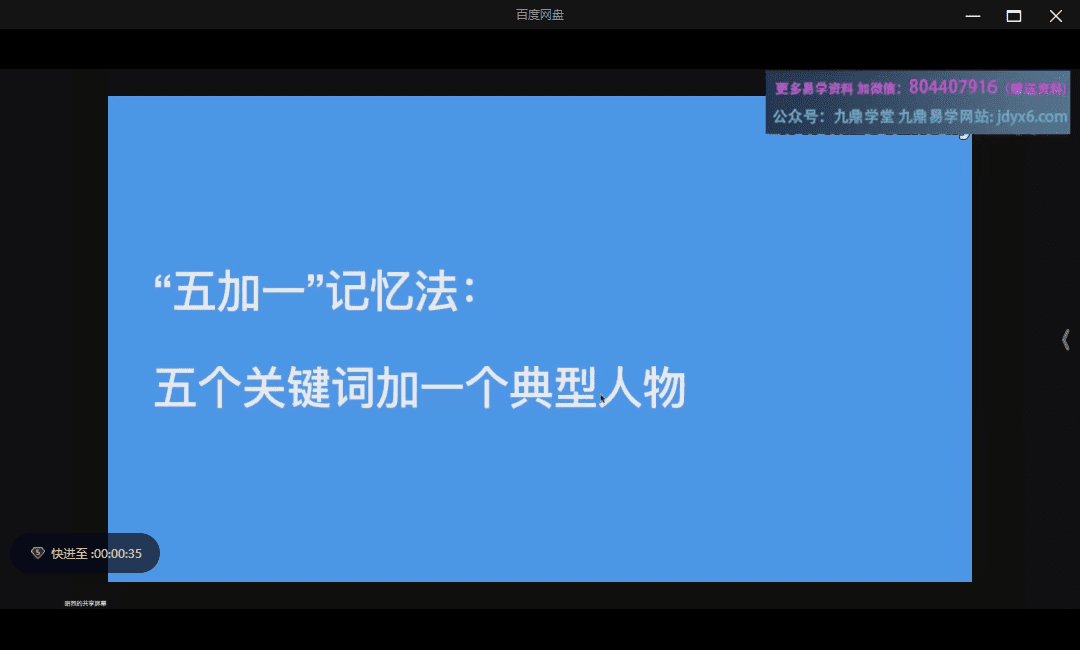The image size is (1080, 650).
Task: Click the WeChat number 804407916 in the watermark
Action: [952, 87]
